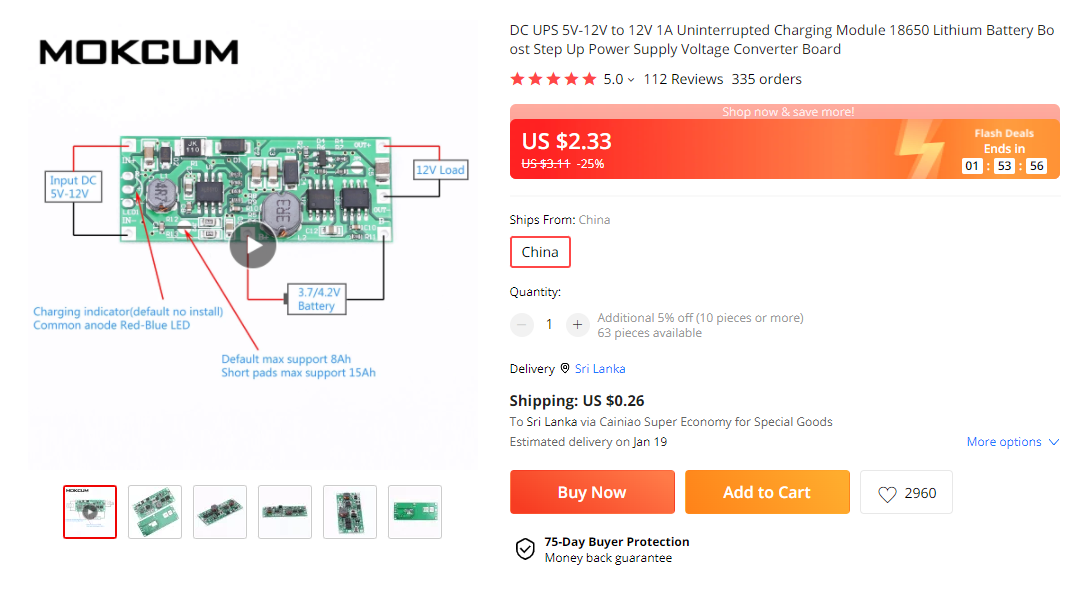Click the buyer protection shield icon
Image resolution: width=1086 pixels, height=604 pixels.
[525, 549]
